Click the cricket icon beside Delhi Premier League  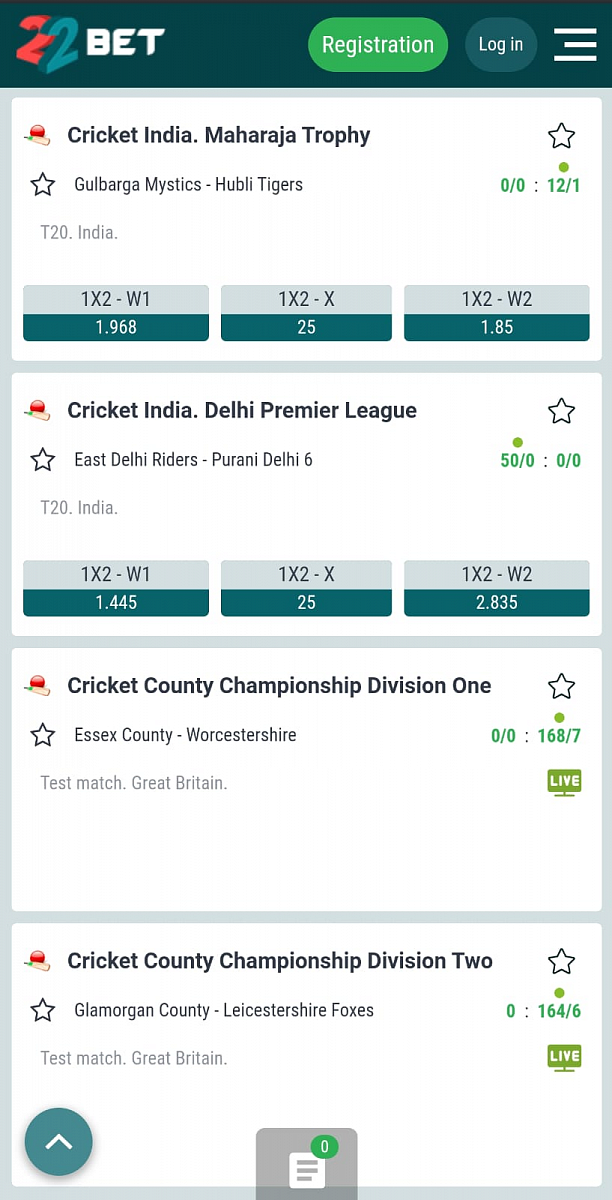click(x=38, y=410)
